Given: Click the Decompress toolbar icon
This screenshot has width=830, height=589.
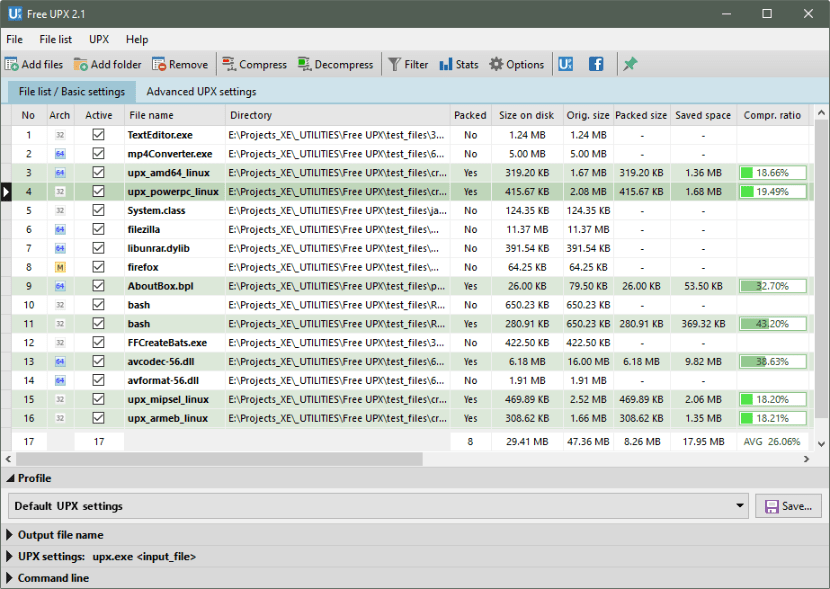Looking at the screenshot, I should pos(304,63).
